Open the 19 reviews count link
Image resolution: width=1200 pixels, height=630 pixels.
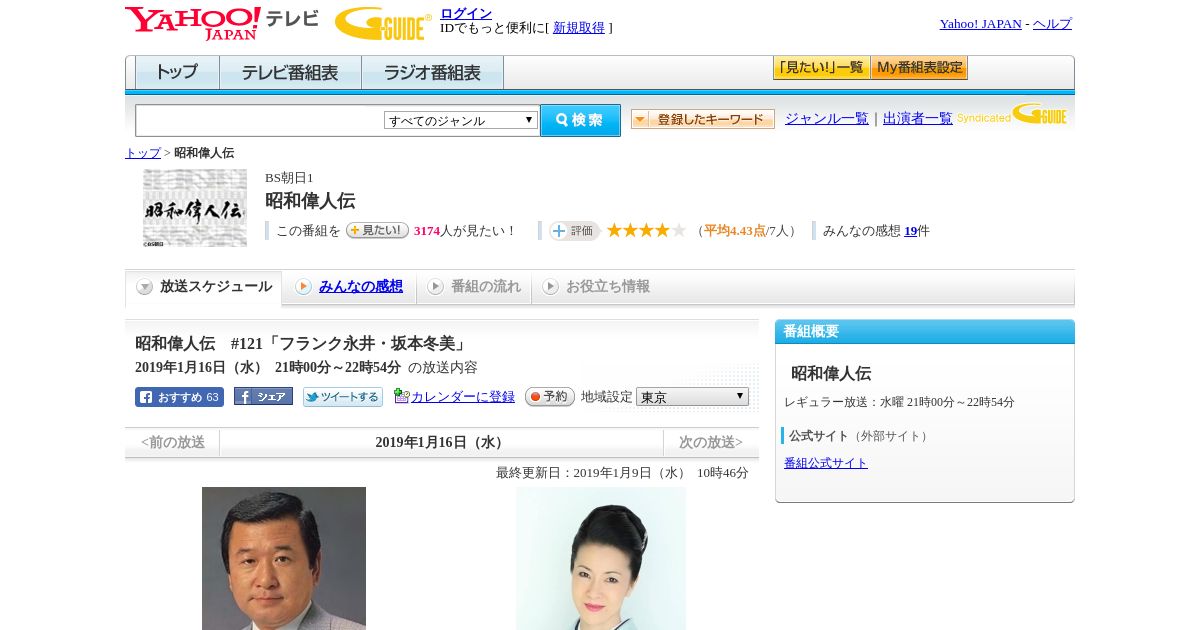click(x=910, y=231)
